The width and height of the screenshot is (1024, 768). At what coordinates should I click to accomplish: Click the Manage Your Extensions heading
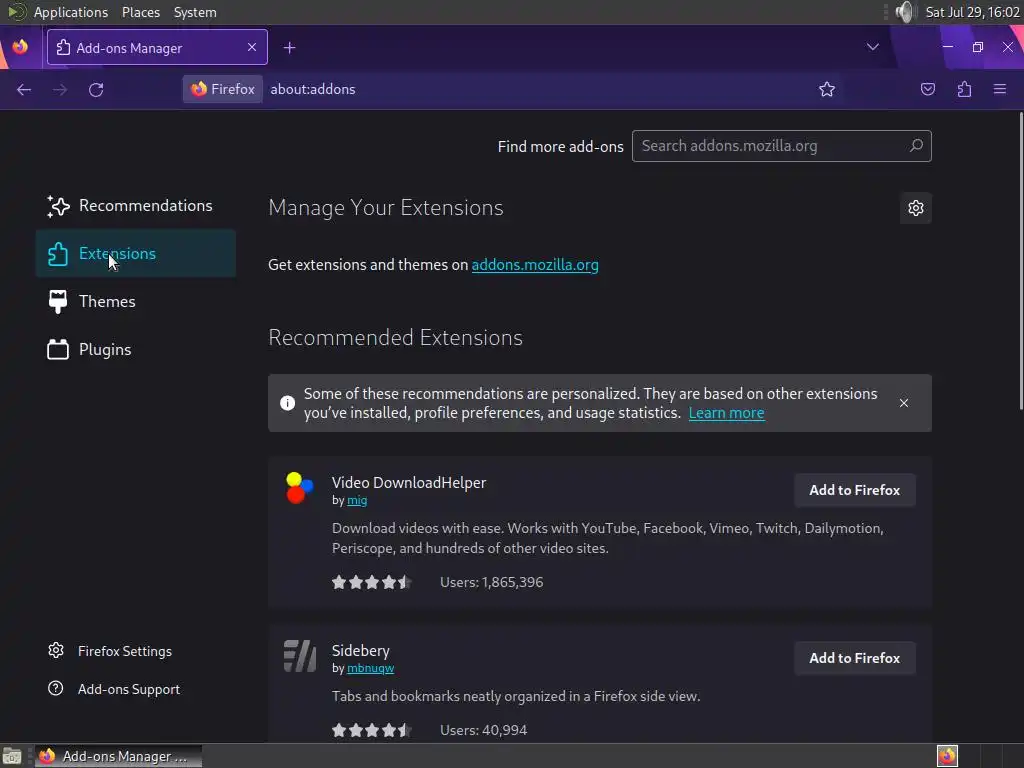point(386,208)
